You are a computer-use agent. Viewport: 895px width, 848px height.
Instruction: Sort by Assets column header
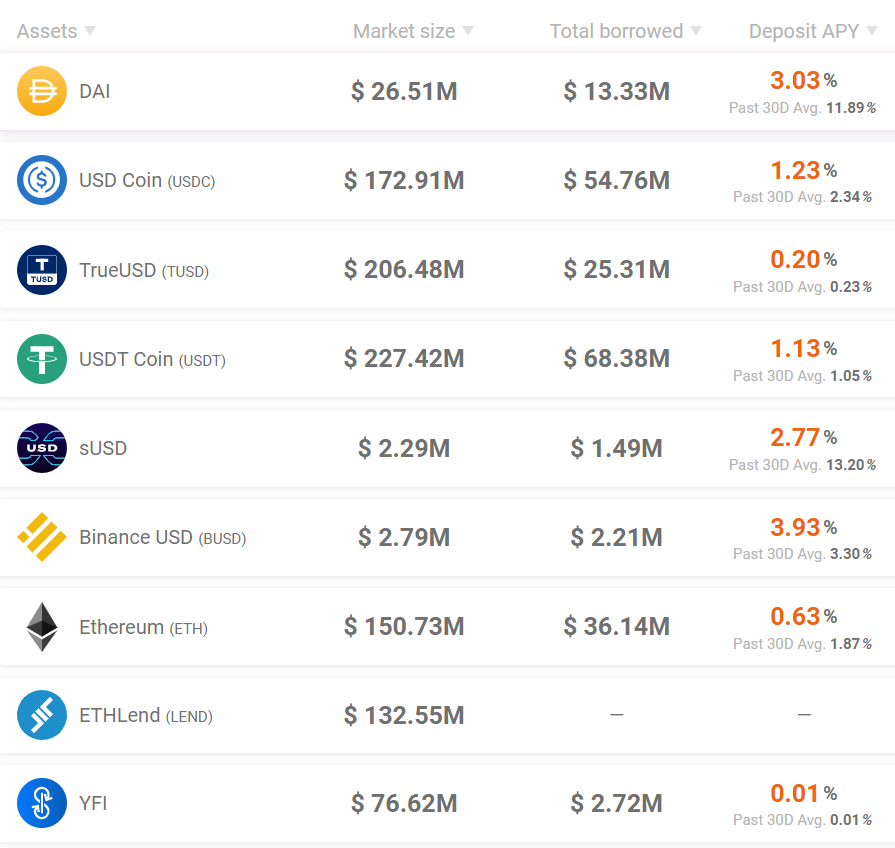coord(56,31)
